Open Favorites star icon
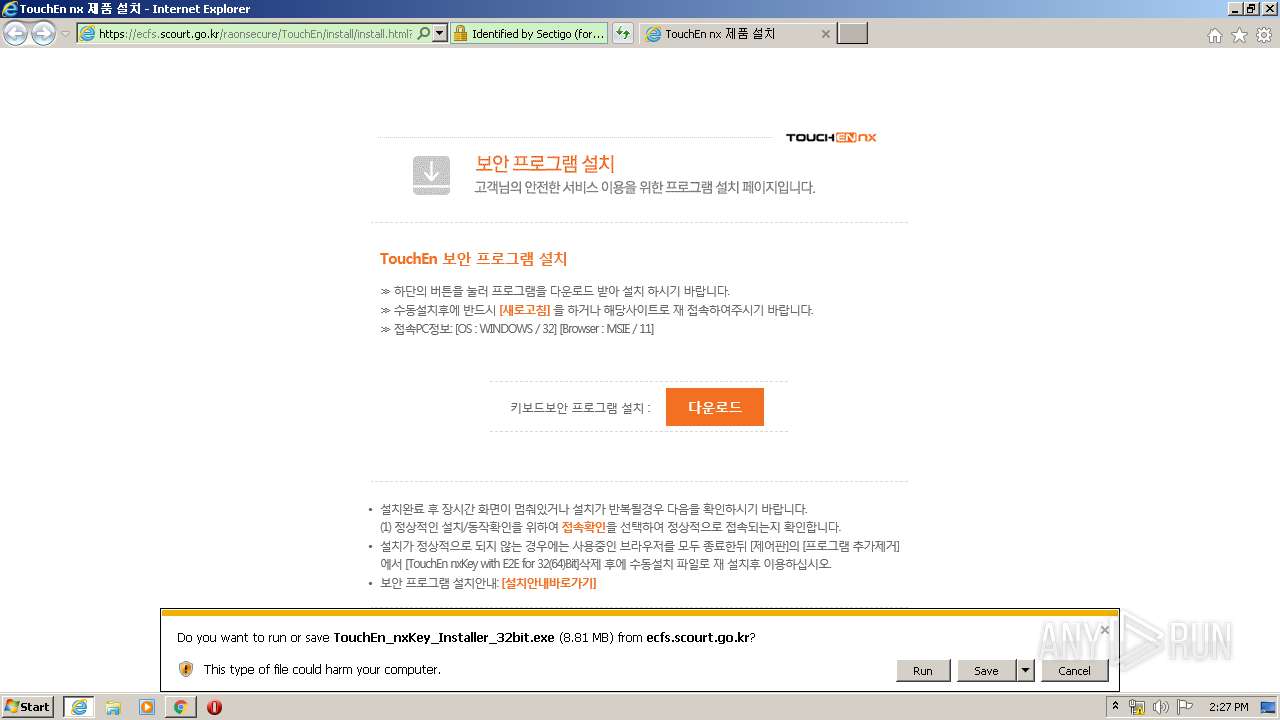The height and width of the screenshot is (720, 1280). pos(1239,35)
